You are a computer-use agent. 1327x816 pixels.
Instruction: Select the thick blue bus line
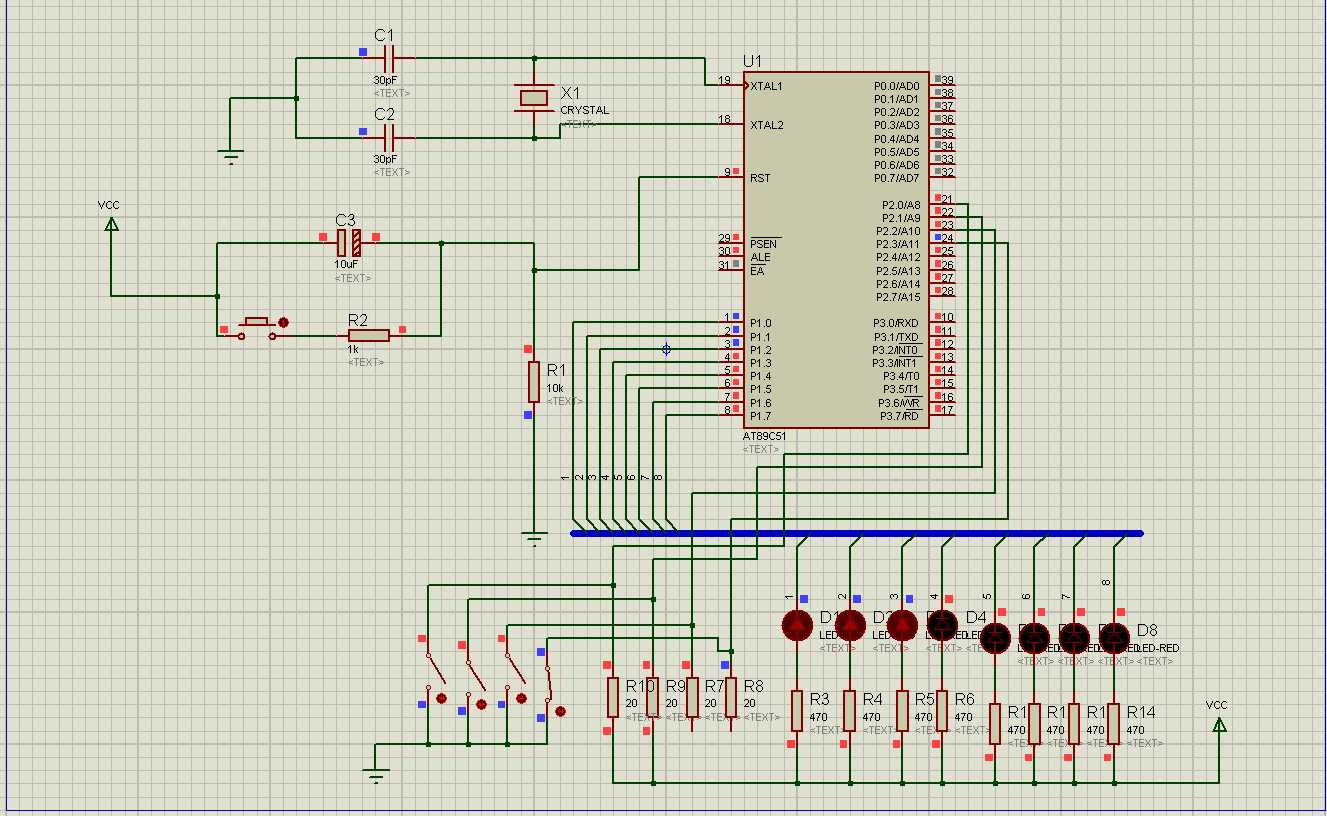857,533
